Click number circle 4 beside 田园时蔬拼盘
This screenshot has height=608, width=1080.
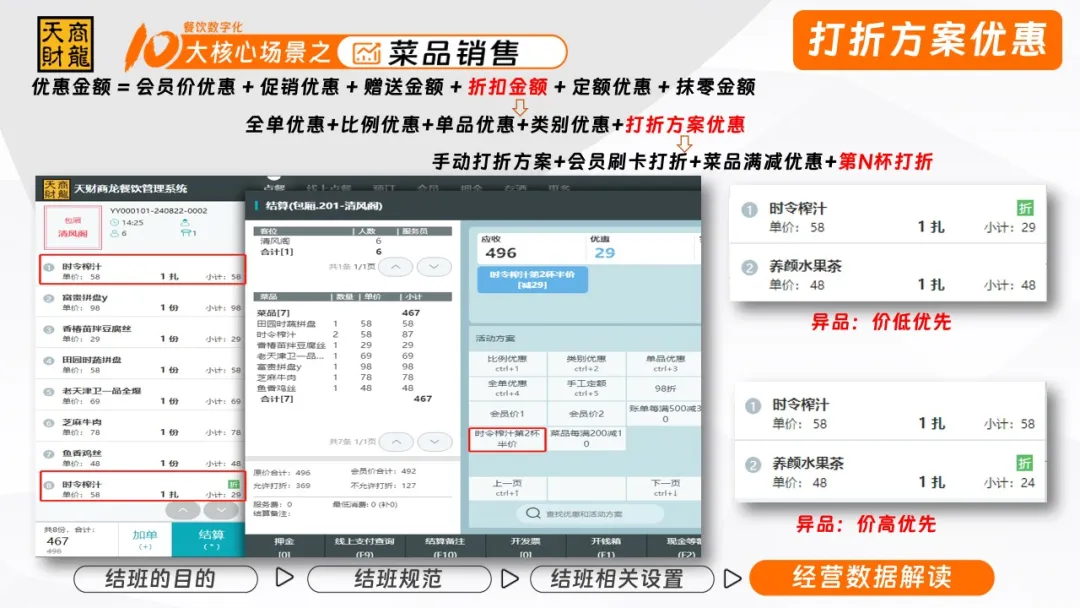[x=49, y=360]
